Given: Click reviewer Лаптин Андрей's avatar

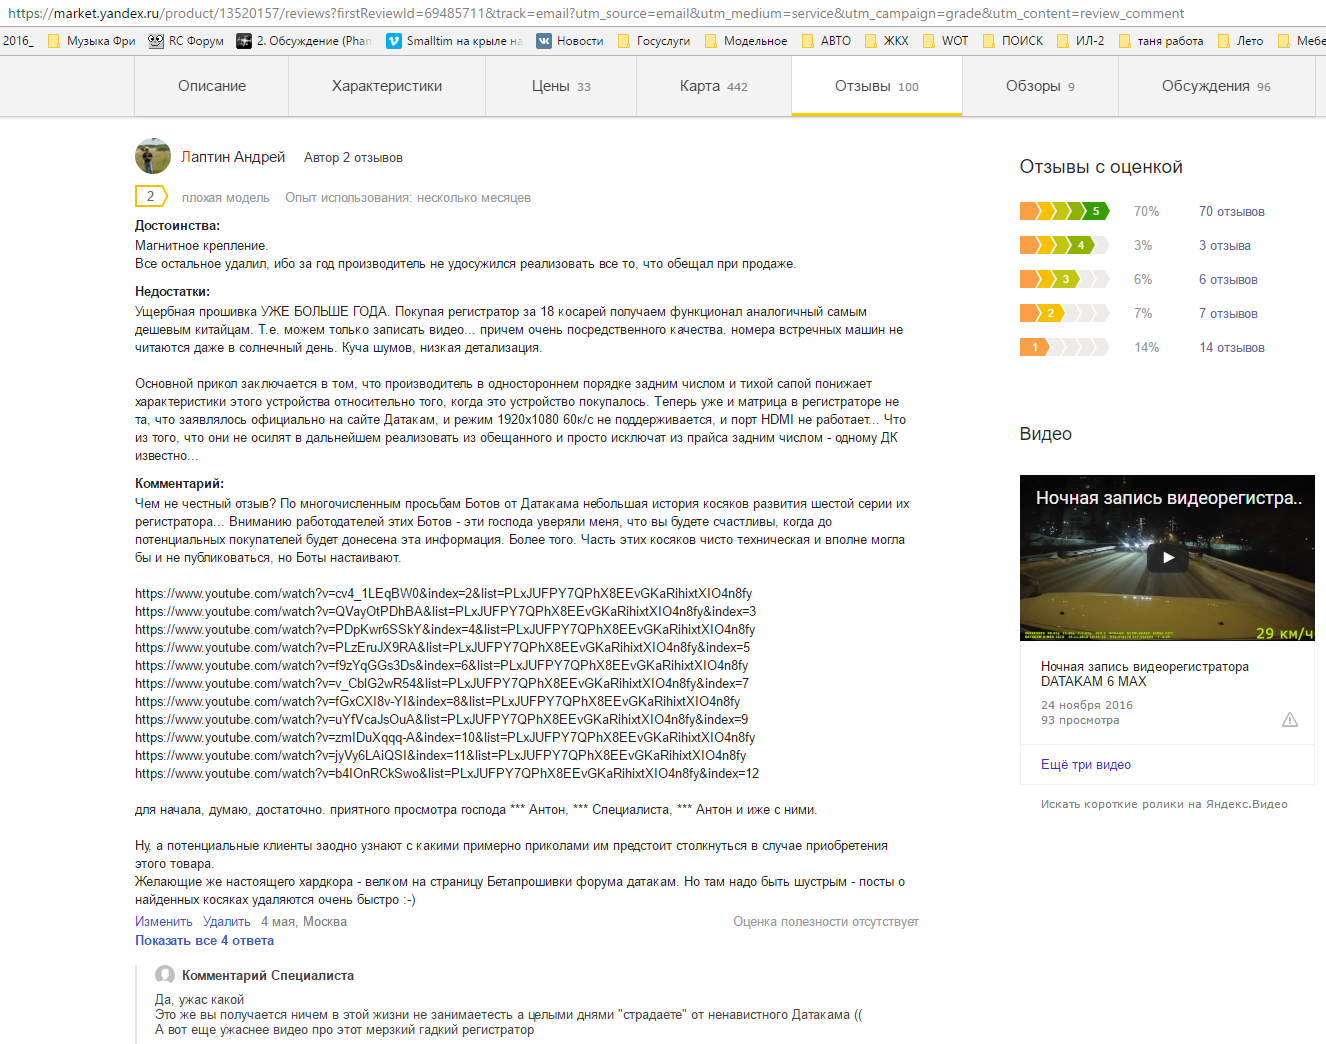Looking at the screenshot, I should (x=153, y=156).
